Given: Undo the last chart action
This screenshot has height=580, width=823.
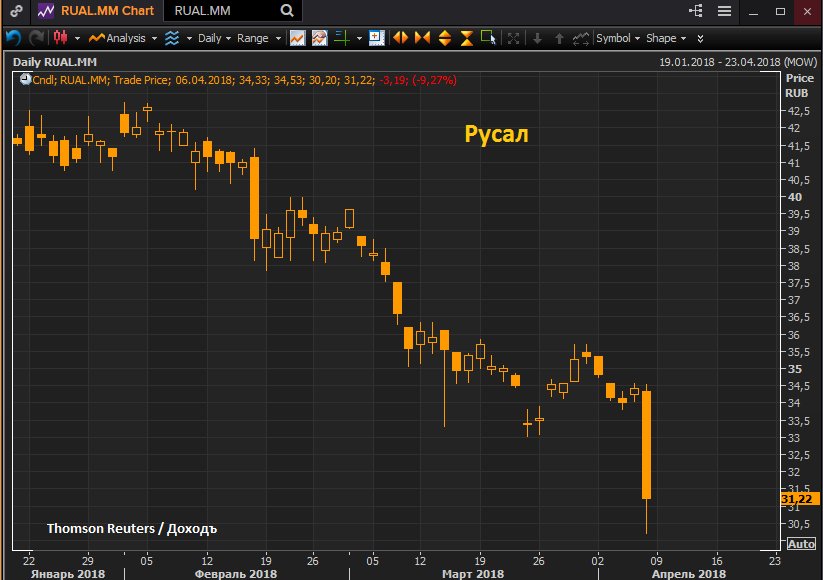Looking at the screenshot, I should 14,38.
